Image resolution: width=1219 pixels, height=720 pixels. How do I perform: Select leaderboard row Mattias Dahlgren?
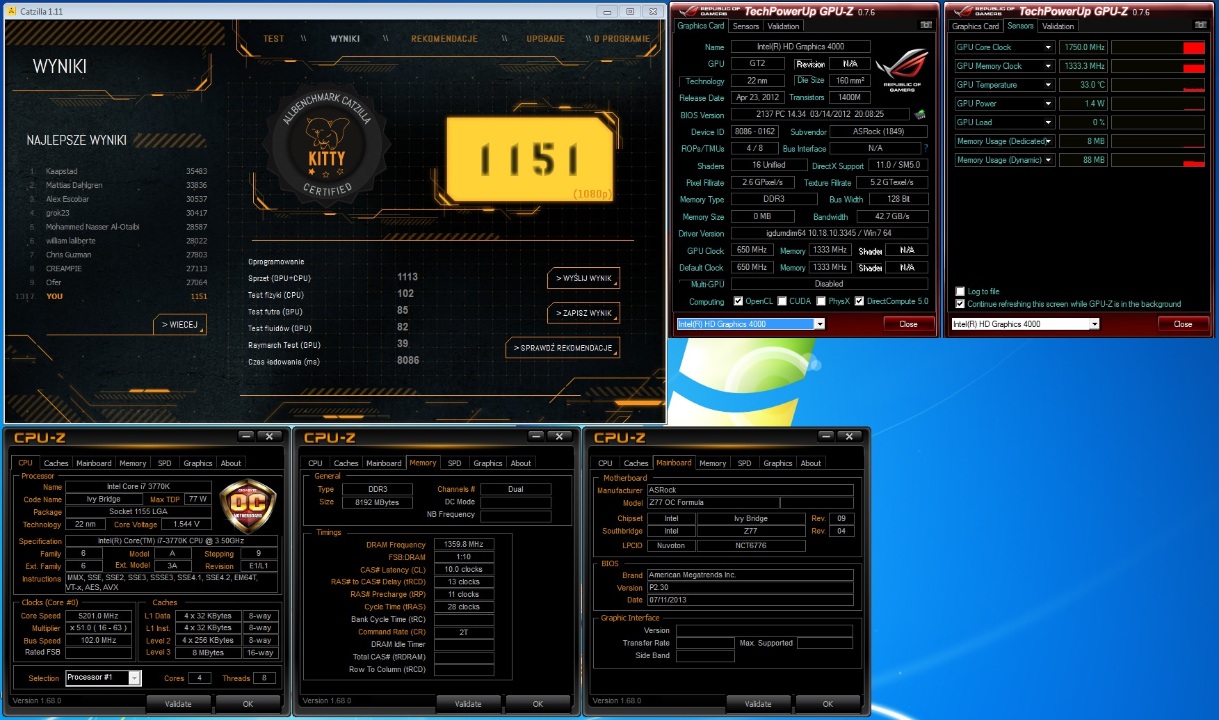117,185
